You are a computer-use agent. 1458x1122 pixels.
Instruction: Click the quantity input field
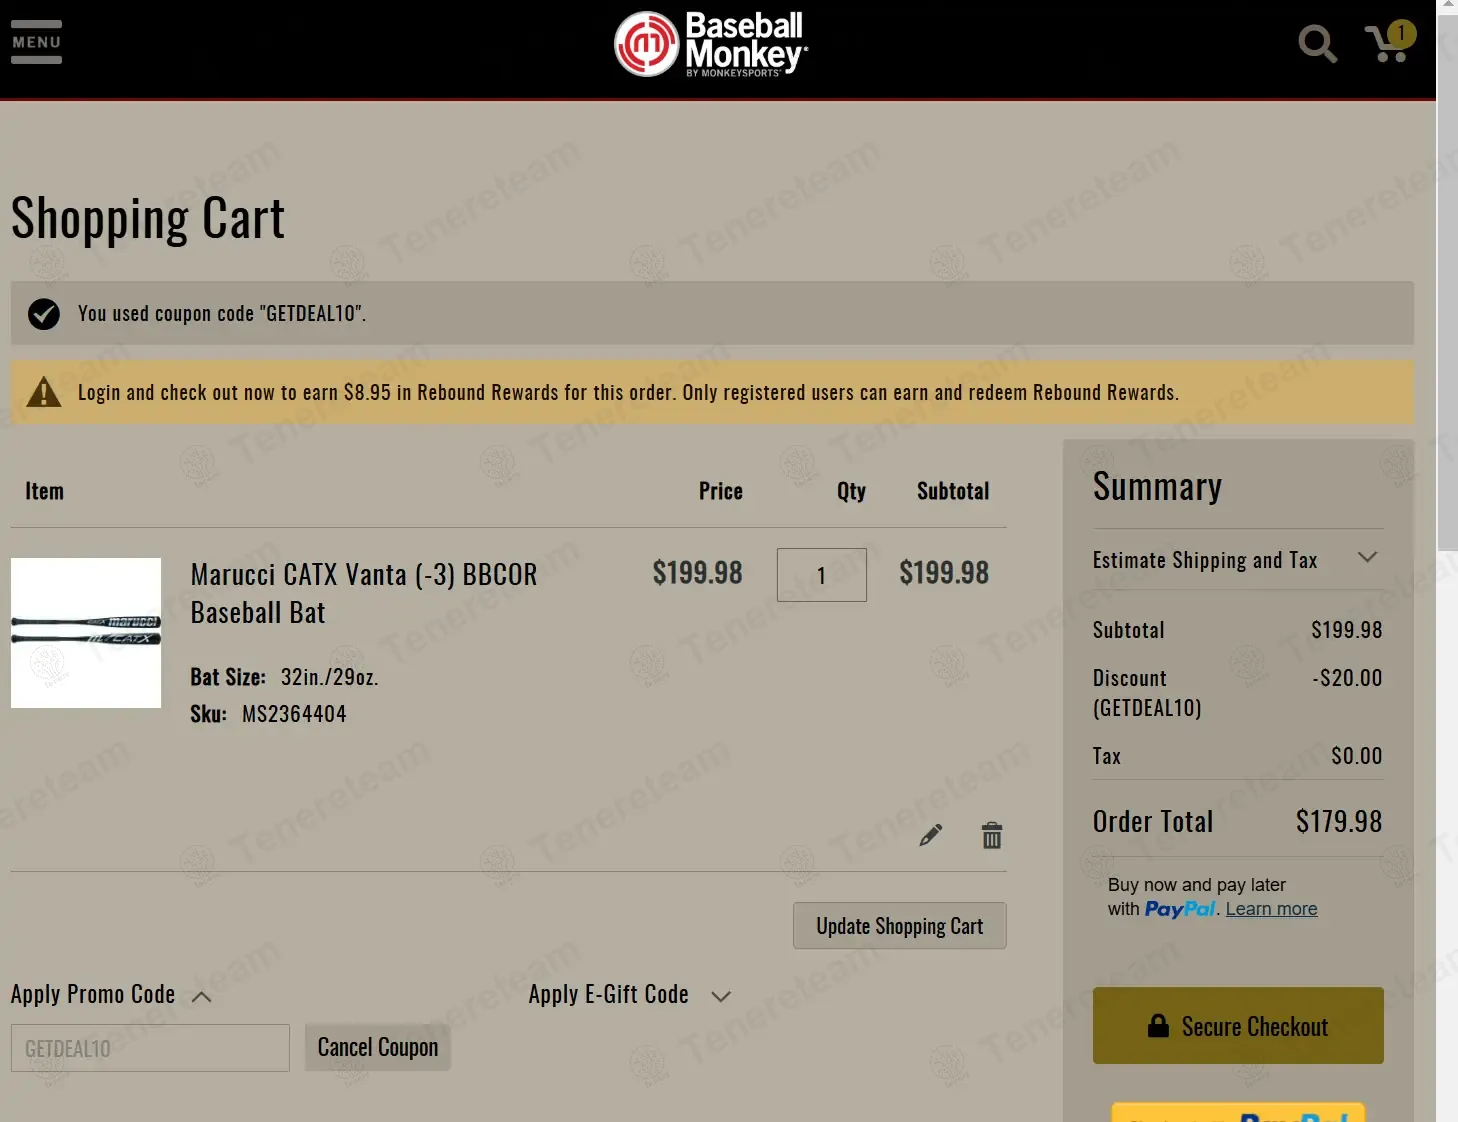tap(821, 575)
